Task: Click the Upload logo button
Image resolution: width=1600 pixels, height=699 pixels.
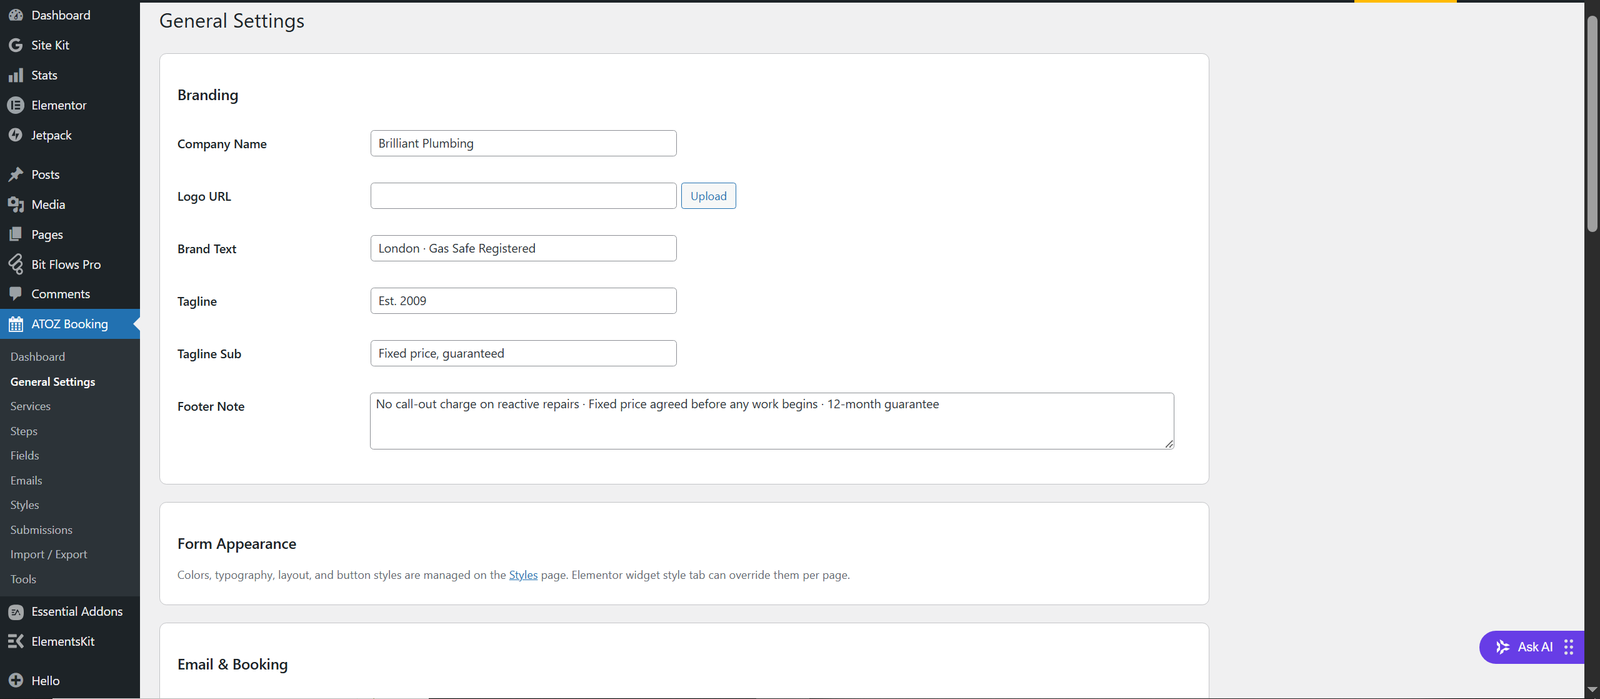Action: 708,196
